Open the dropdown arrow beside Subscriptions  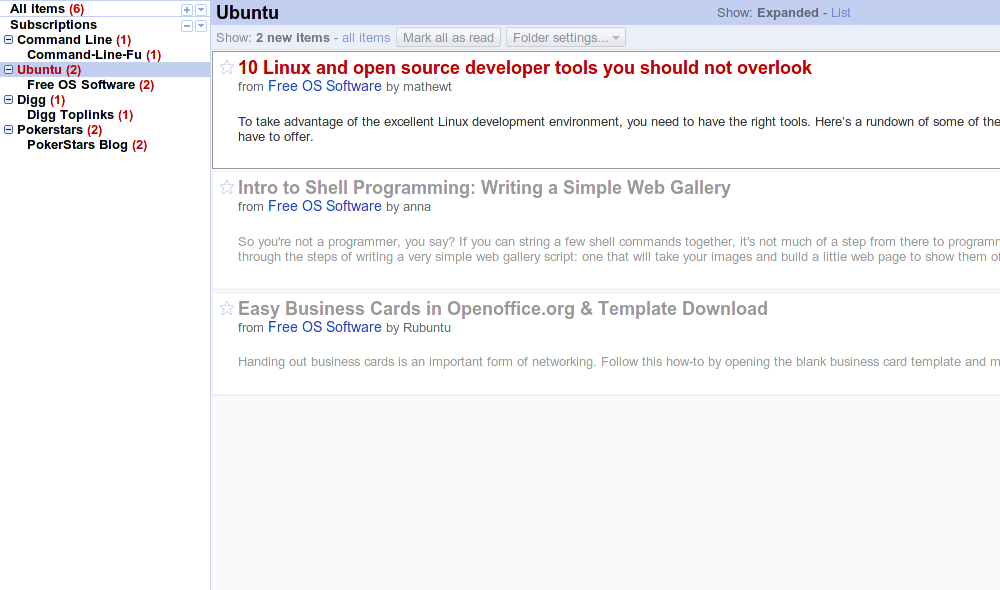click(201, 26)
